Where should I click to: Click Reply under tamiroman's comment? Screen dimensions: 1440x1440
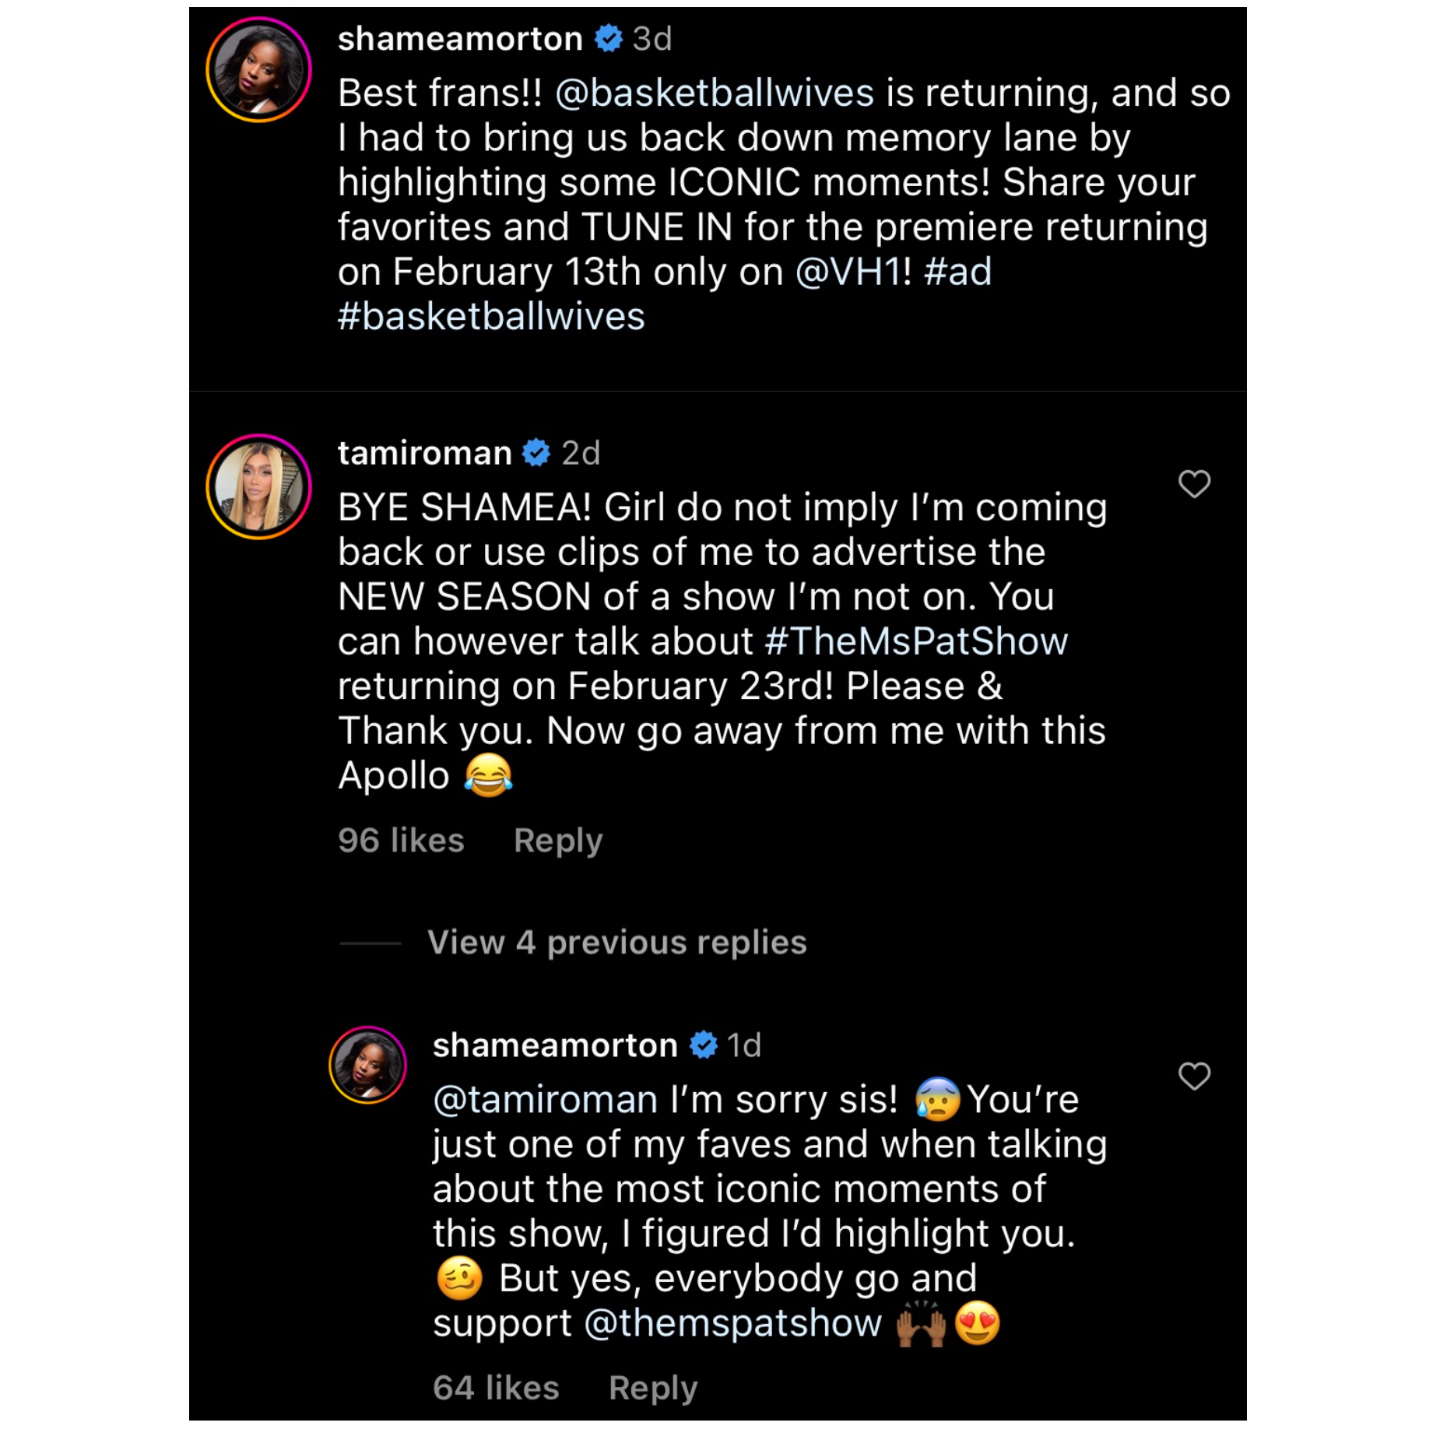coord(557,840)
